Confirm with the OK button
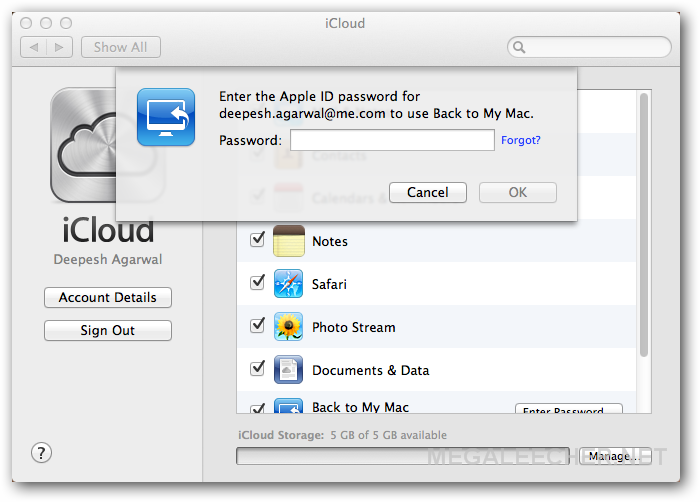The image size is (700, 502). [x=518, y=192]
